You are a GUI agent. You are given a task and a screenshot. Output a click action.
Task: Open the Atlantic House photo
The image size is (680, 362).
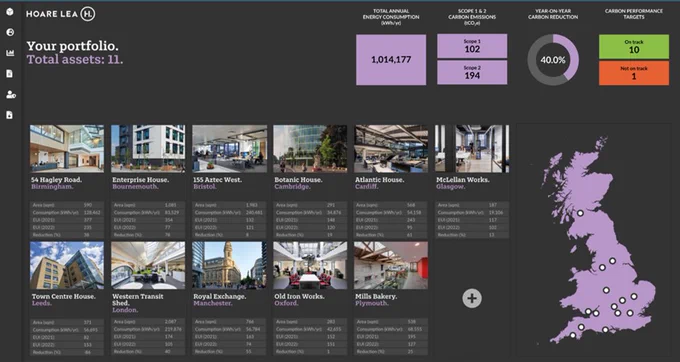[391, 149]
